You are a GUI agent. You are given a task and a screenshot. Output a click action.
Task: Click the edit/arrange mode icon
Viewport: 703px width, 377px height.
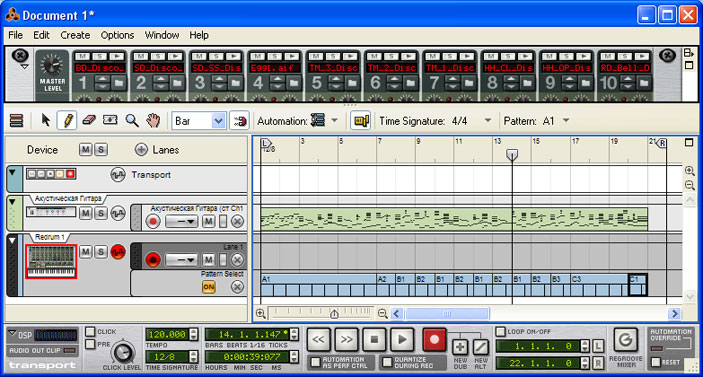(x=16, y=120)
